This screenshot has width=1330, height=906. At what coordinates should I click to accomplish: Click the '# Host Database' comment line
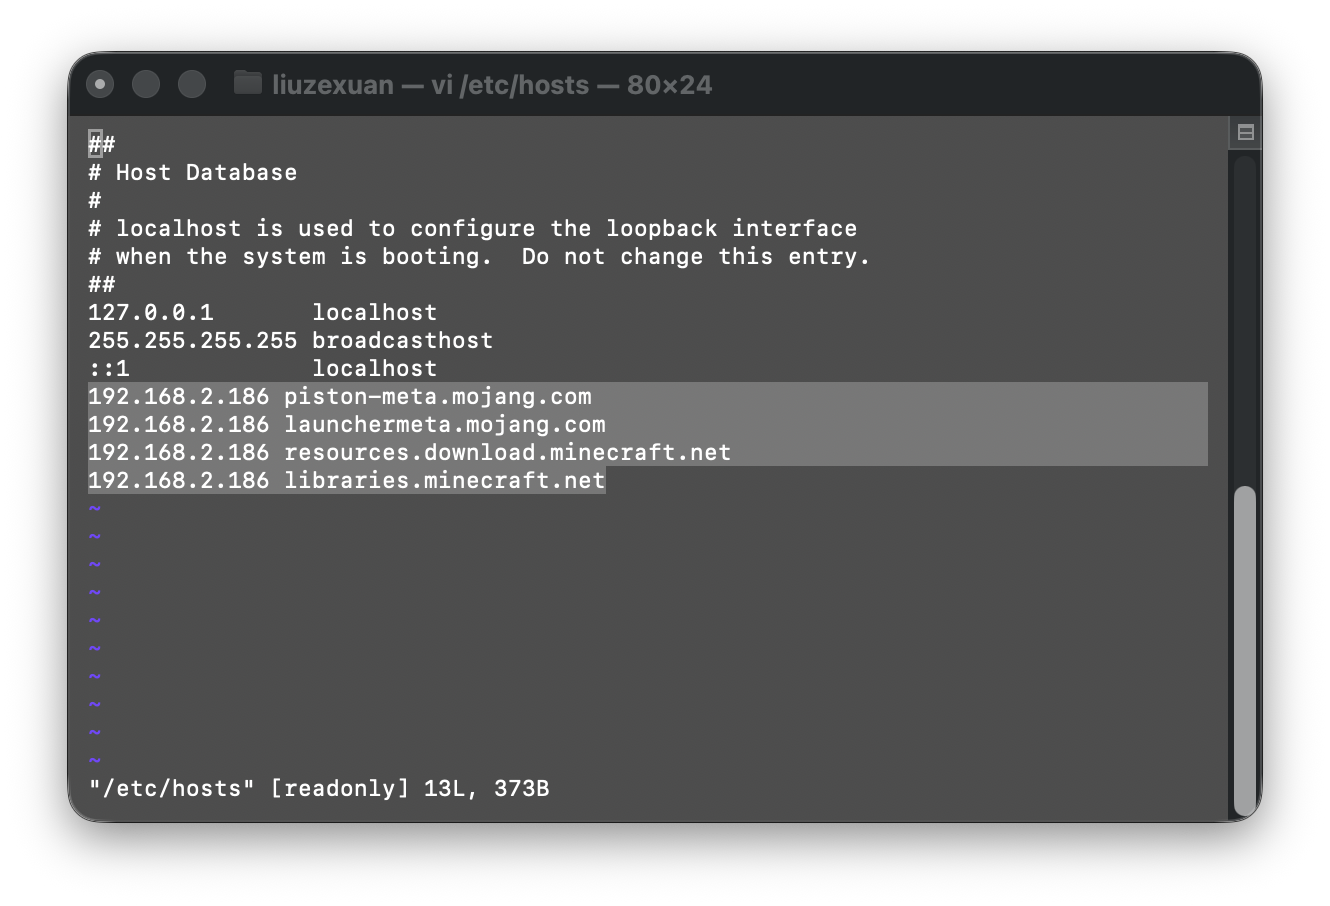(193, 172)
